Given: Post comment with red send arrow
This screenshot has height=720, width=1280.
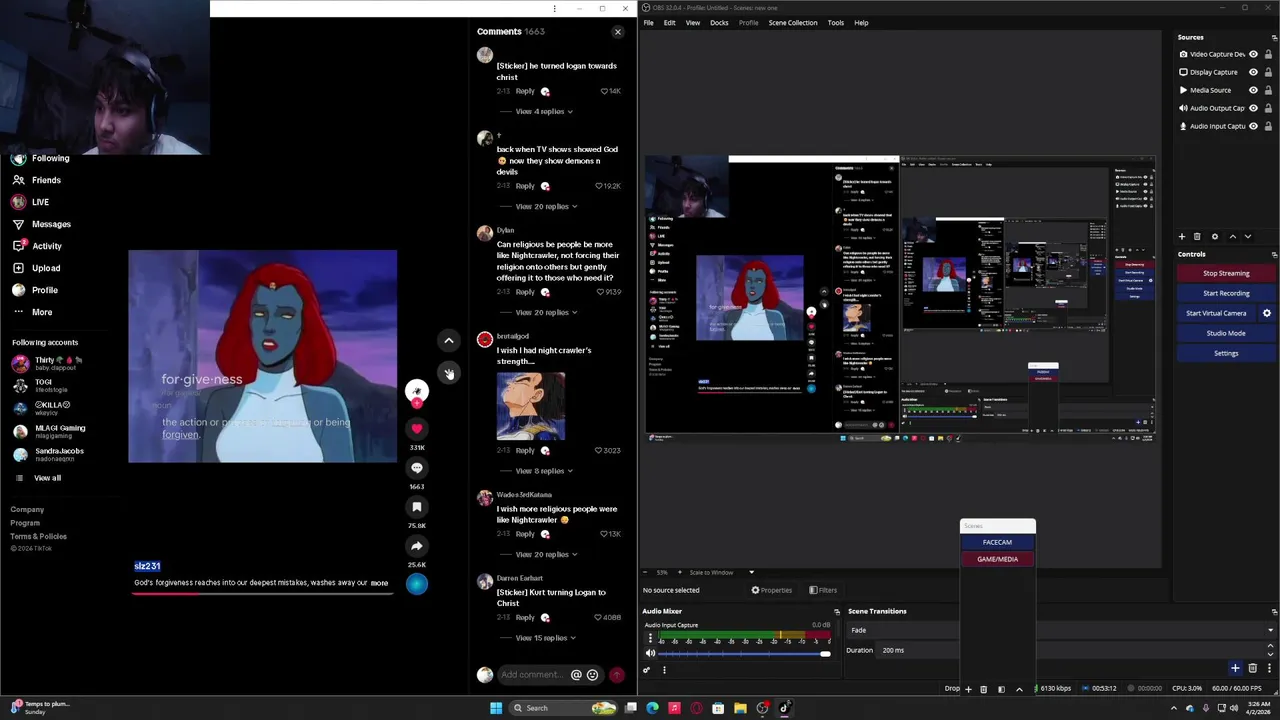Looking at the screenshot, I should tap(617, 675).
